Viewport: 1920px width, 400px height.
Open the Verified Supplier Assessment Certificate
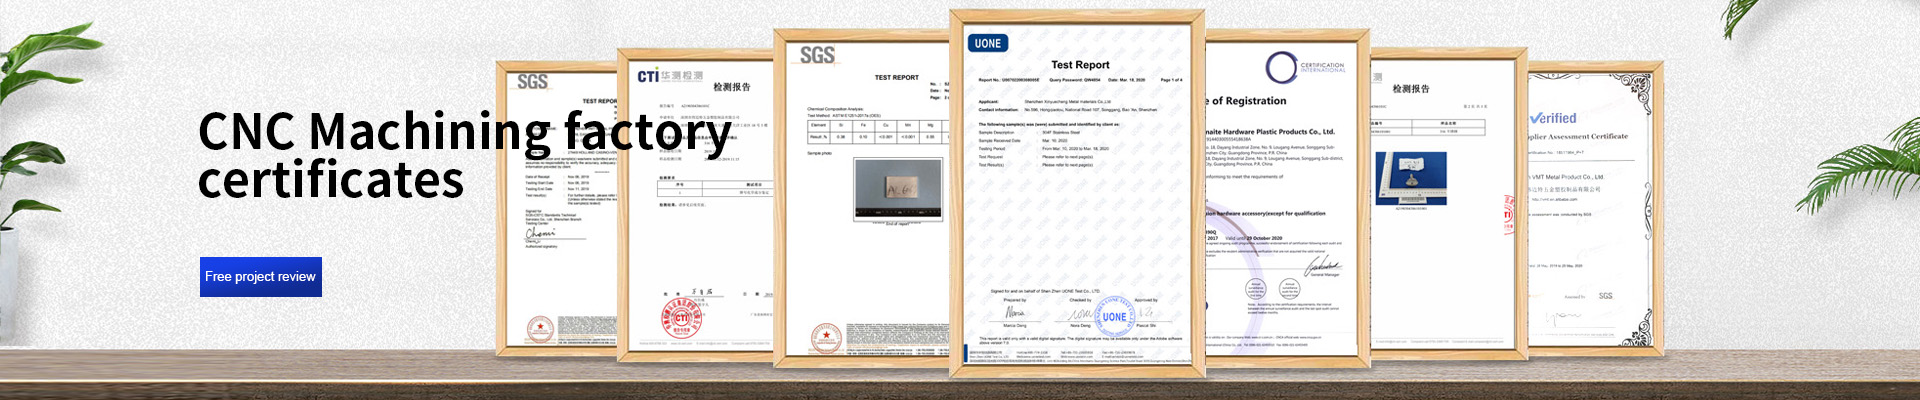tap(1594, 208)
